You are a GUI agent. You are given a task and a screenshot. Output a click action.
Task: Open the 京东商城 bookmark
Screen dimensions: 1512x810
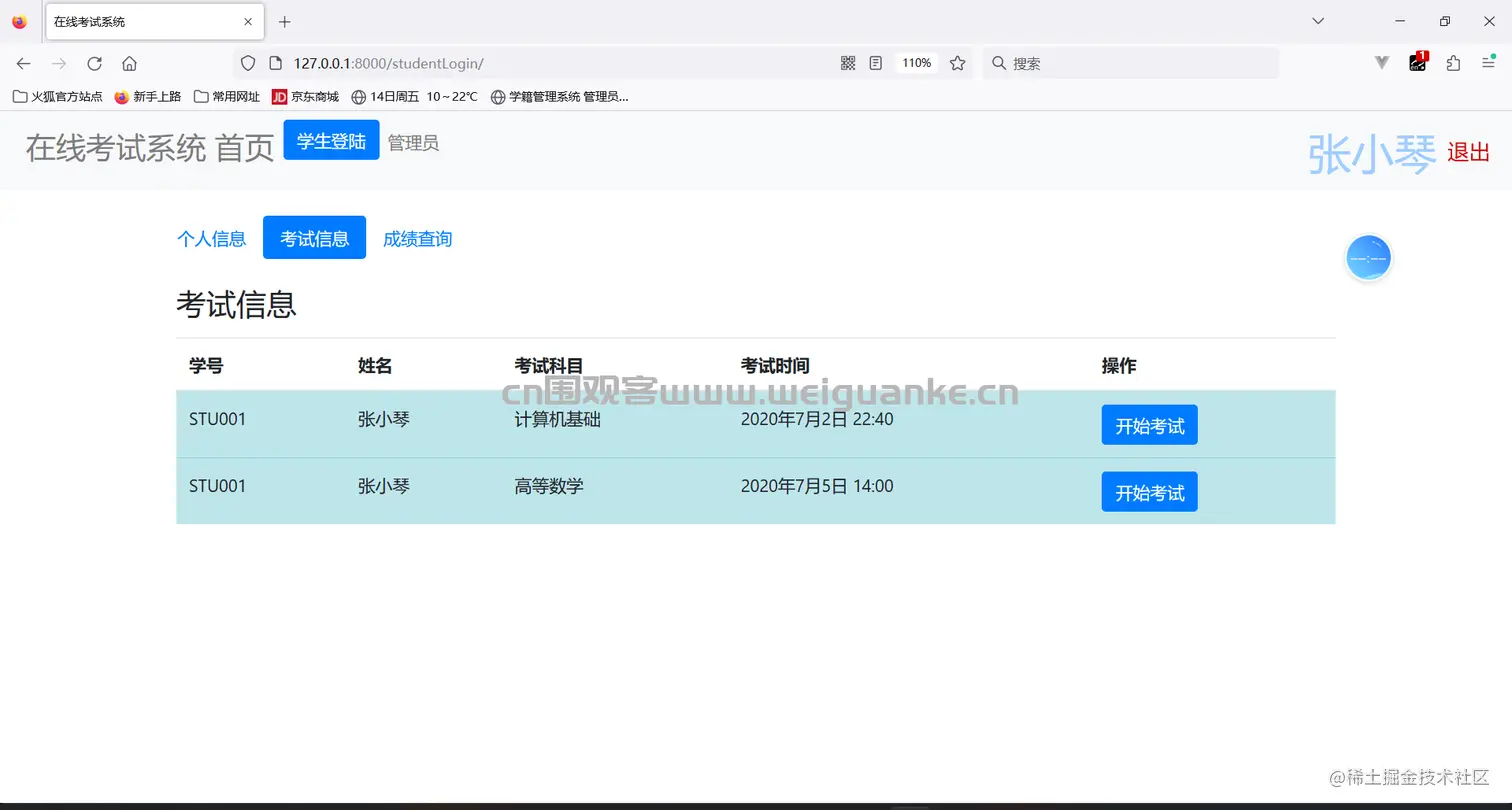(305, 97)
